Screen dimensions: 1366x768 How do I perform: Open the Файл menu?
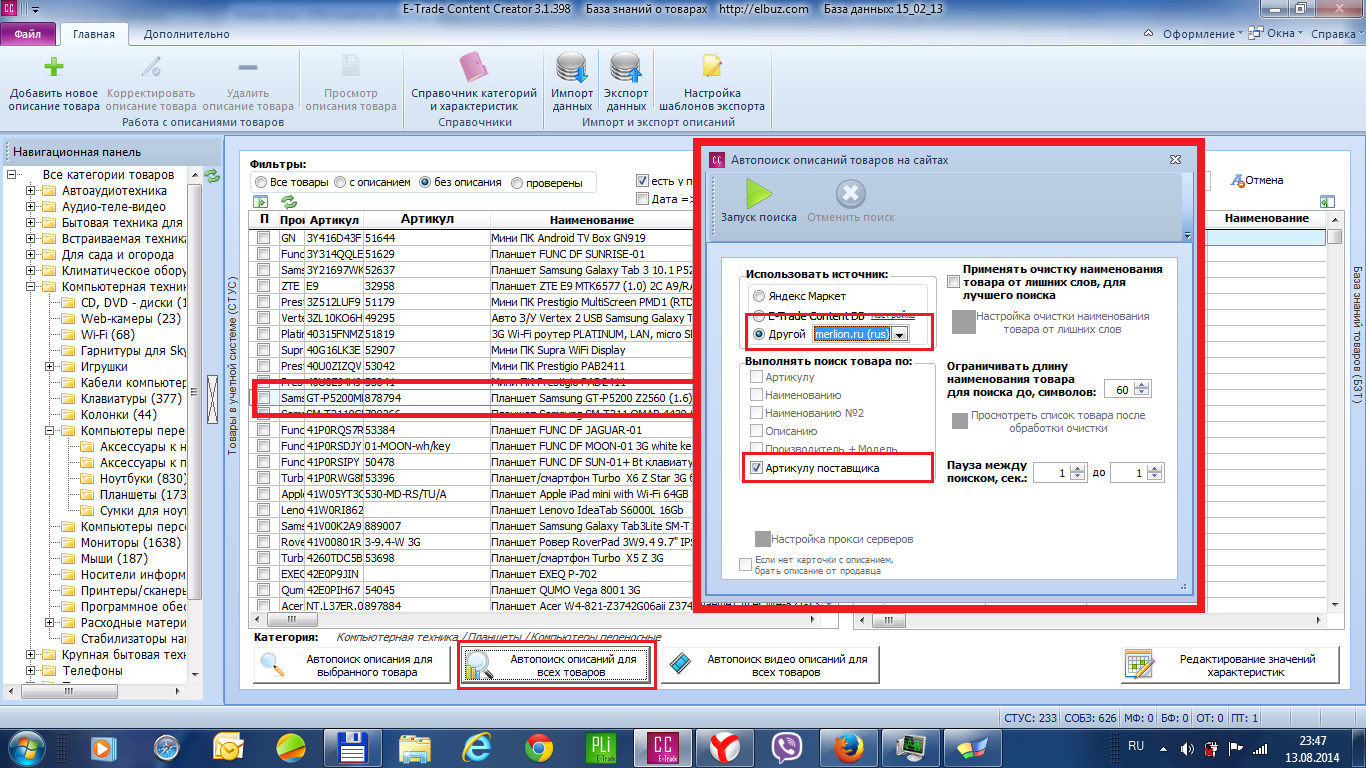[29, 34]
